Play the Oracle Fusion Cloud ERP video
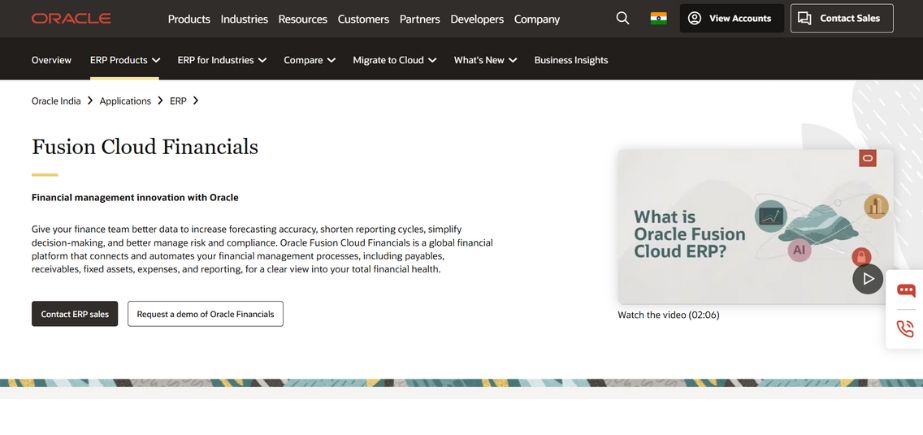The height and width of the screenshot is (435, 923). pyautogui.click(x=868, y=279)
